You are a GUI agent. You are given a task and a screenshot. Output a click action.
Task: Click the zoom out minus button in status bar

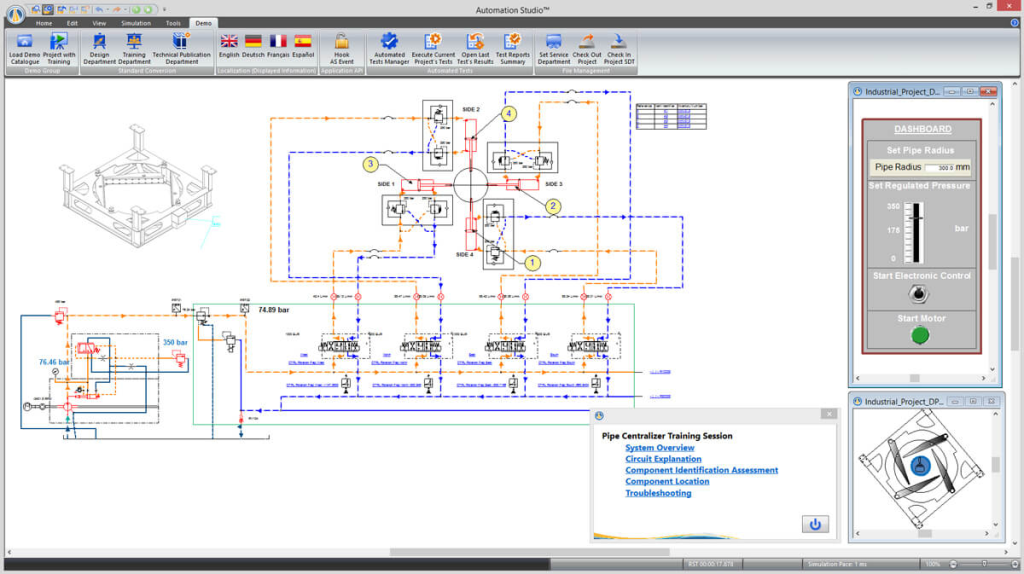tap(953, 564)
